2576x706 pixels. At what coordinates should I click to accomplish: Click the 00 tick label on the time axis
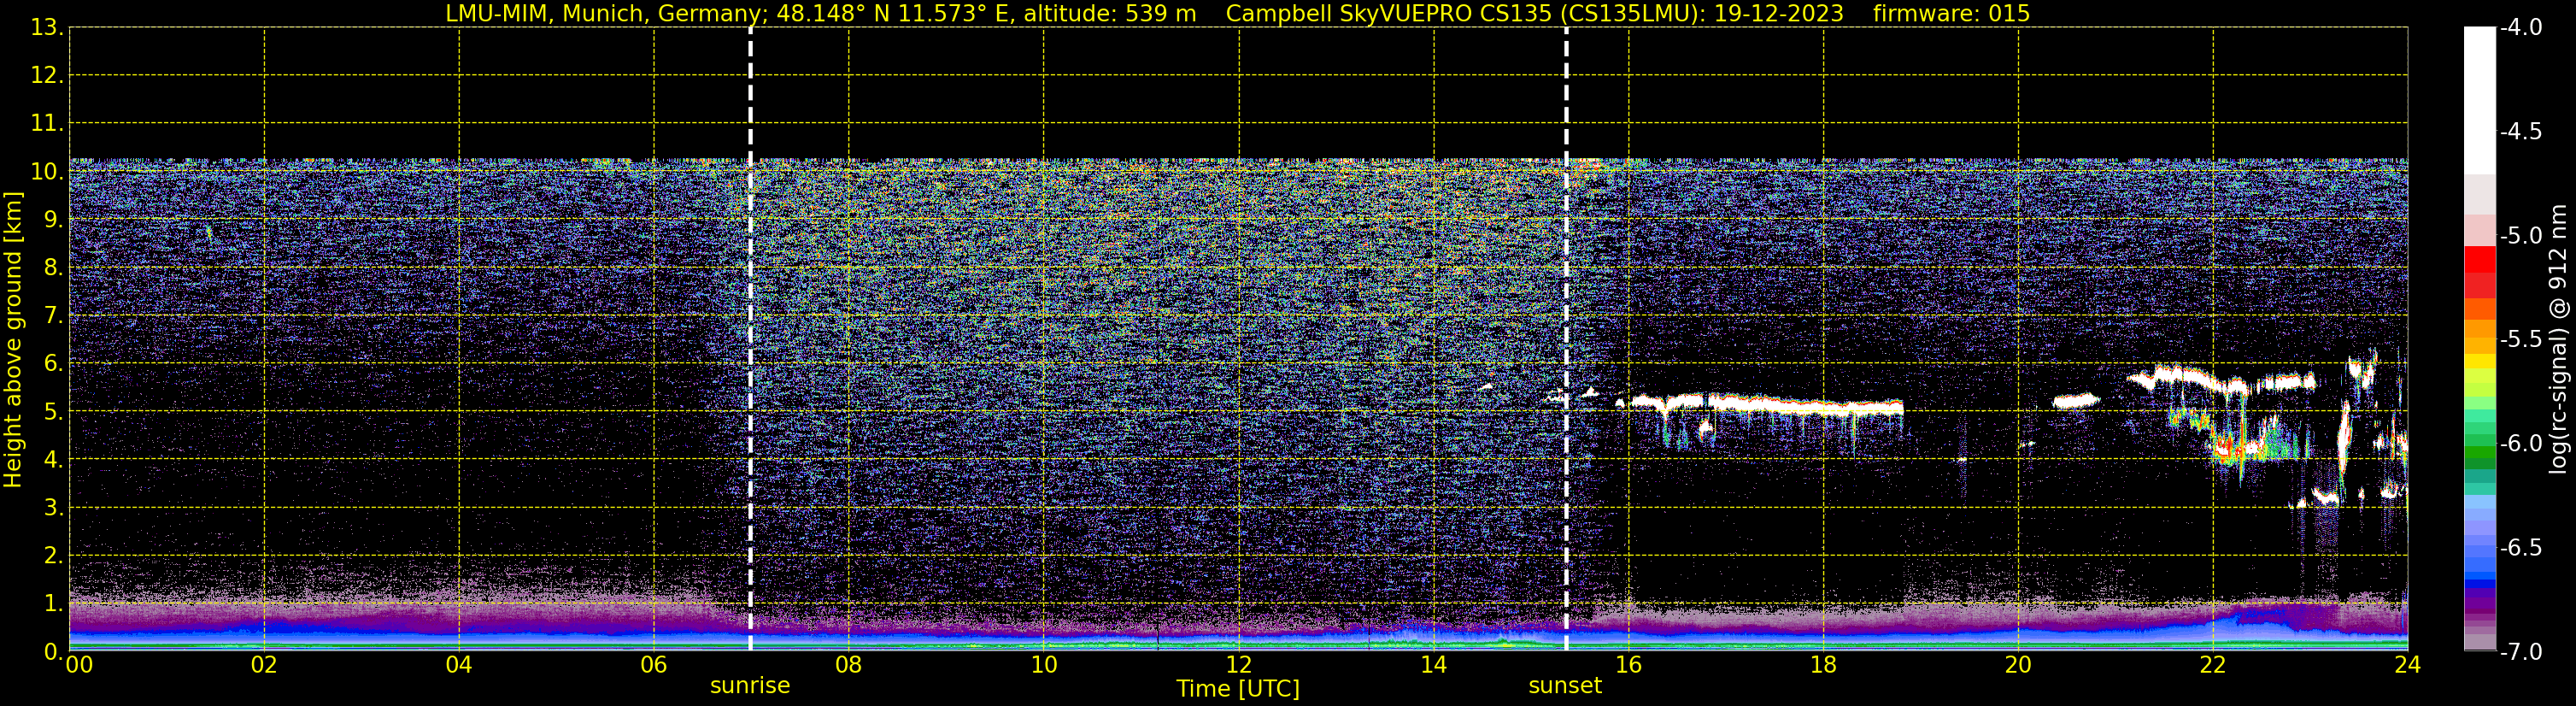(79, 665)
